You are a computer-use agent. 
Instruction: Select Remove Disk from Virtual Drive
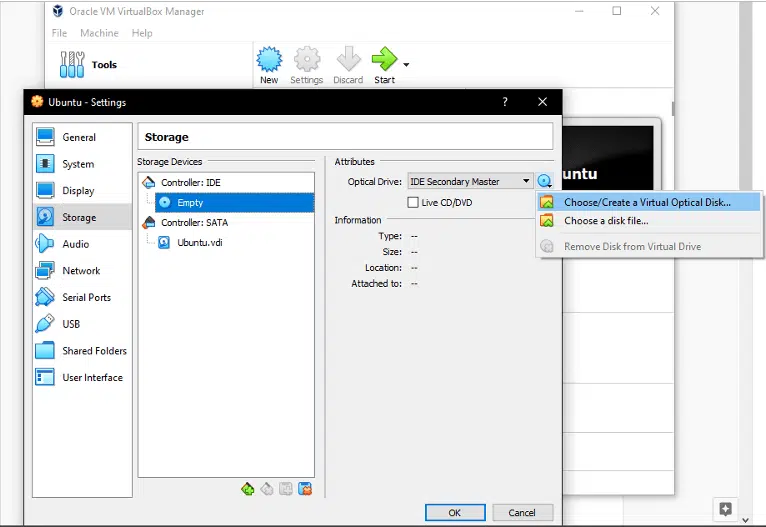point(649,247)
